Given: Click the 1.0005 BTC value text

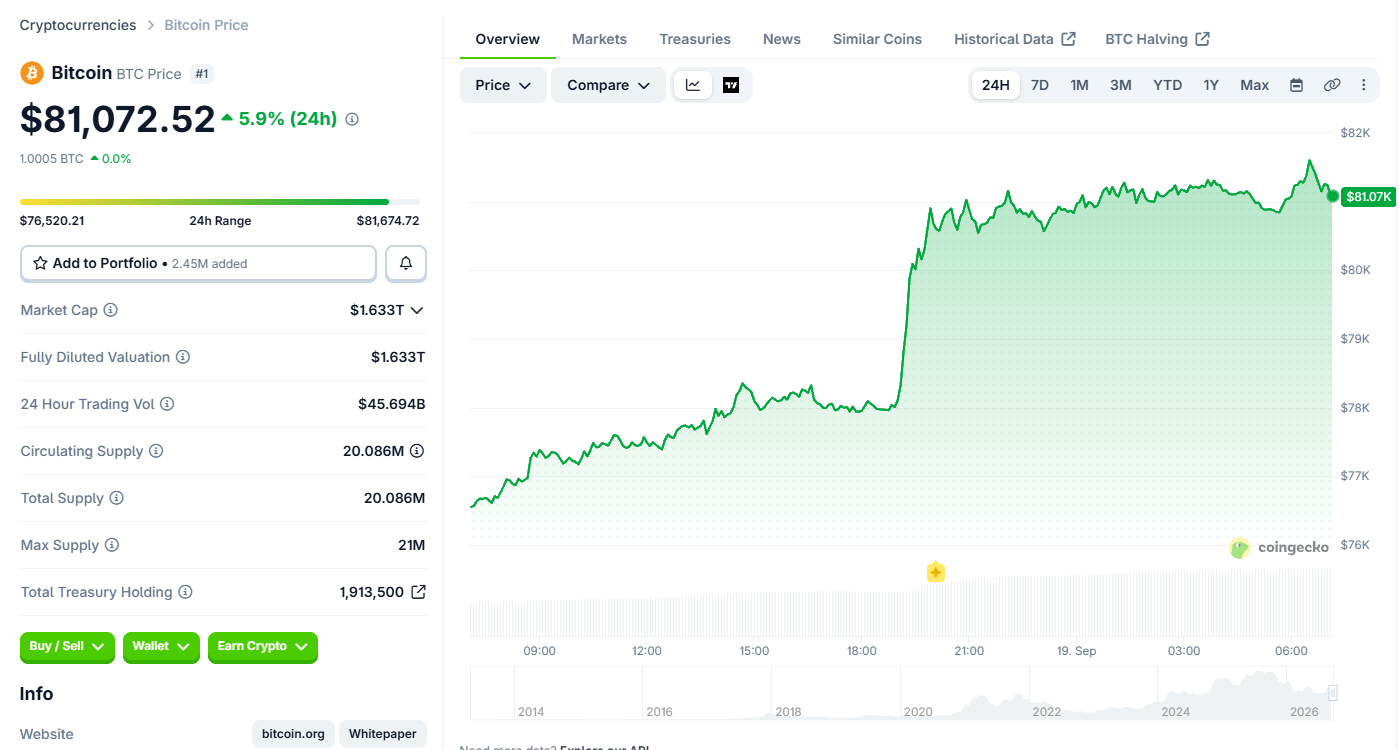Looking at the screenshot, I should click(x=52, y=158).
